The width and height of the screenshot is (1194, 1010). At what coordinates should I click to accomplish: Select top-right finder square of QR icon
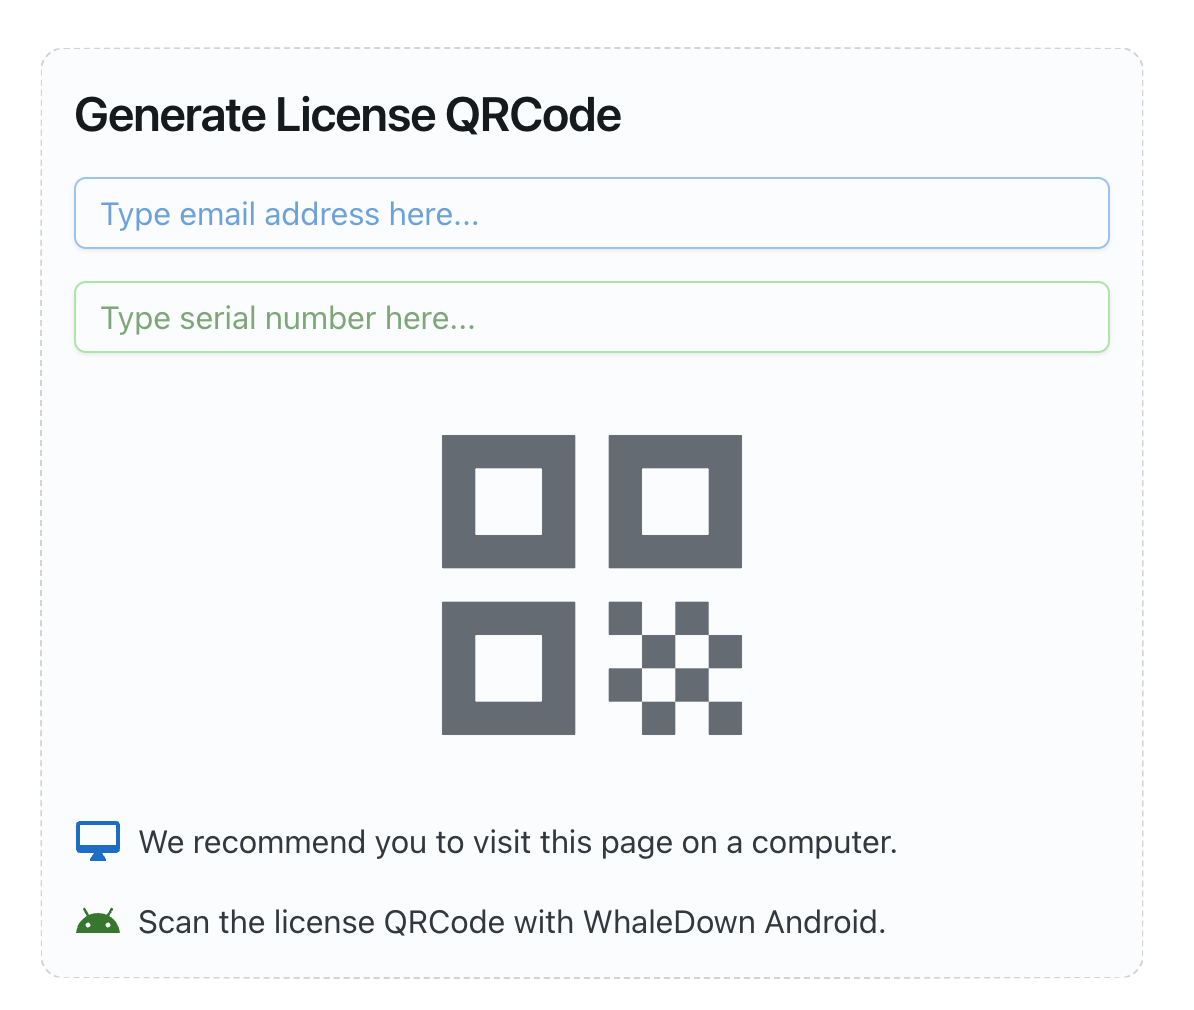pyautogui.click(x=675, y=501)
